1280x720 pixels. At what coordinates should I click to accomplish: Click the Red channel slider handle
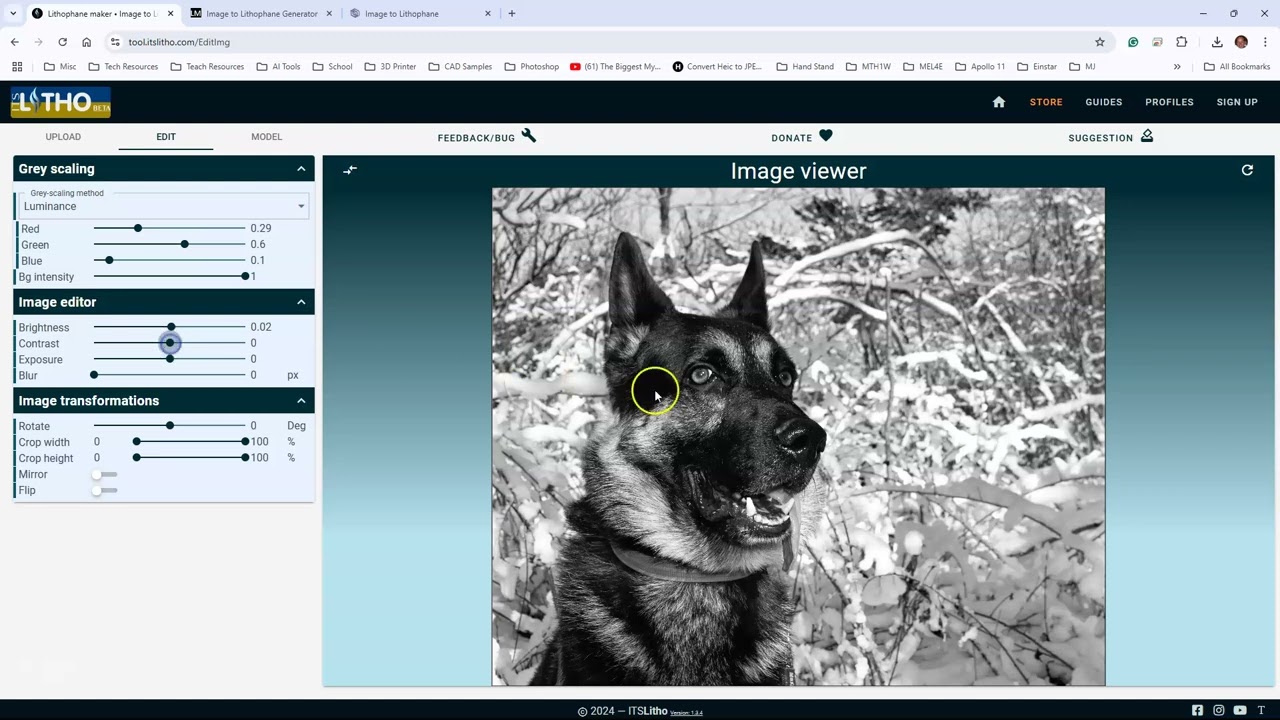(138, 229)
